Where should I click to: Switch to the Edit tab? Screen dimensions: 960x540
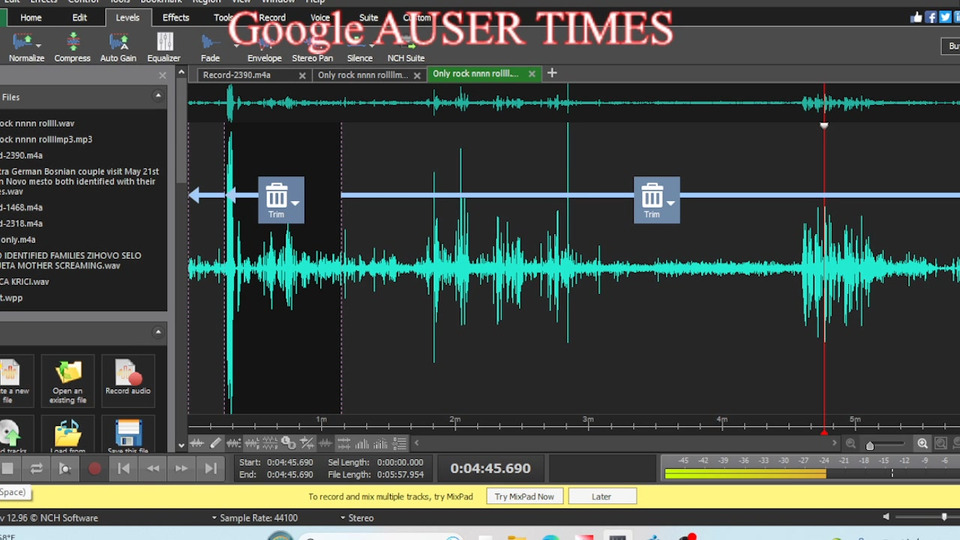(80, 18)
